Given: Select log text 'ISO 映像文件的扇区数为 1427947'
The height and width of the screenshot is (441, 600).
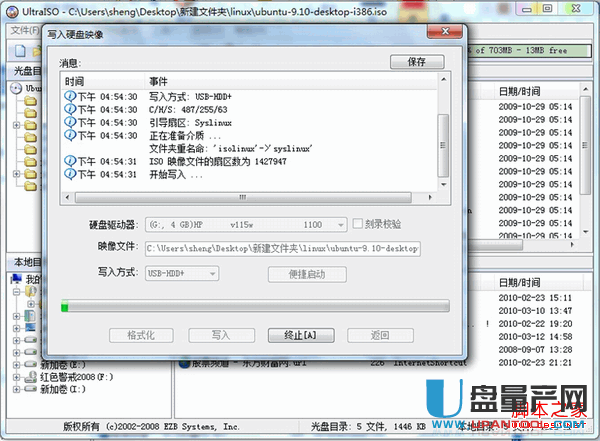Looking at the screenshot, I should click(218, 162).
